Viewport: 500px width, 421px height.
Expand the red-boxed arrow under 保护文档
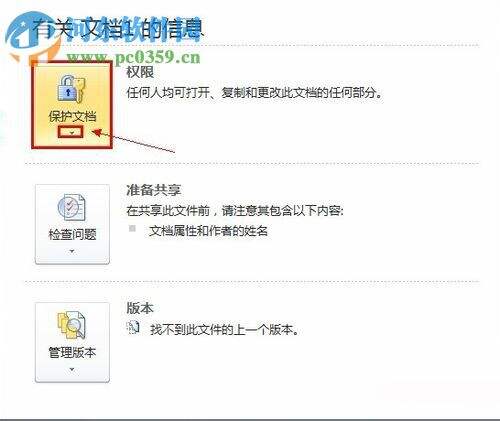tap(71, 132)
